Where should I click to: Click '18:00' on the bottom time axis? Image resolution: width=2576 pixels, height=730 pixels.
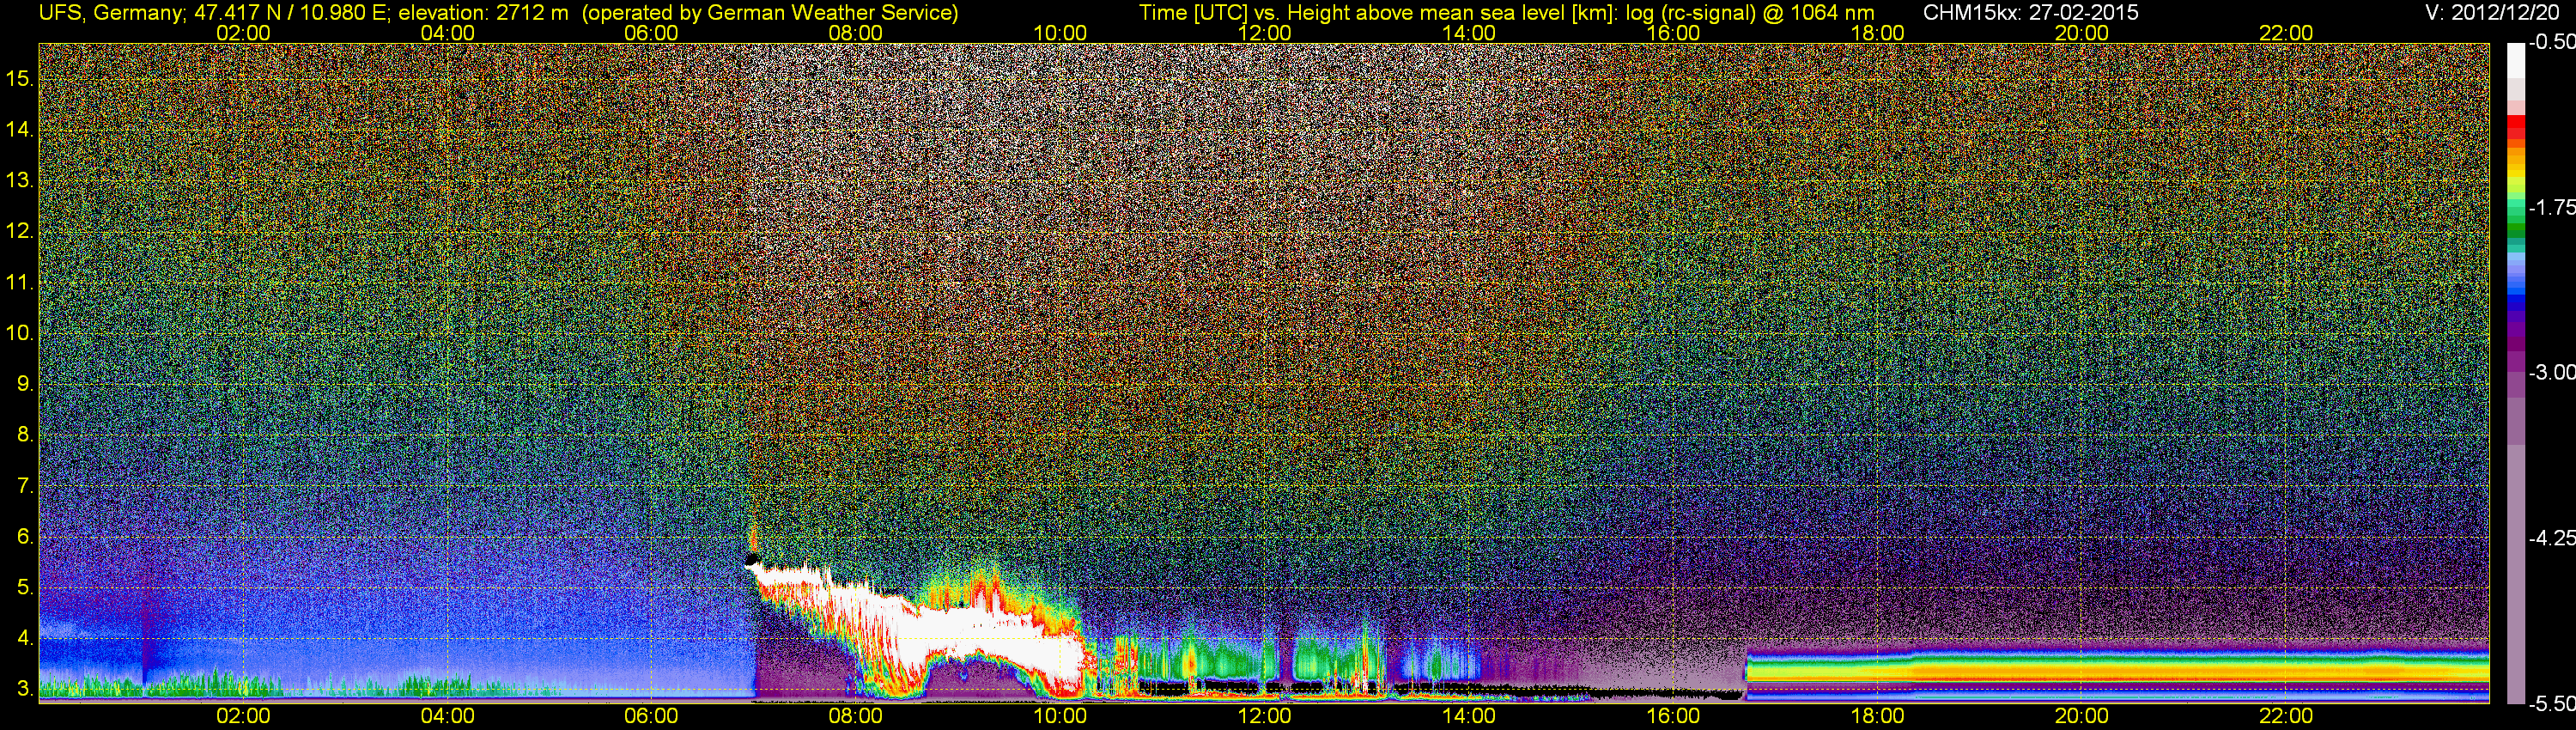(x=1877, y=716)
